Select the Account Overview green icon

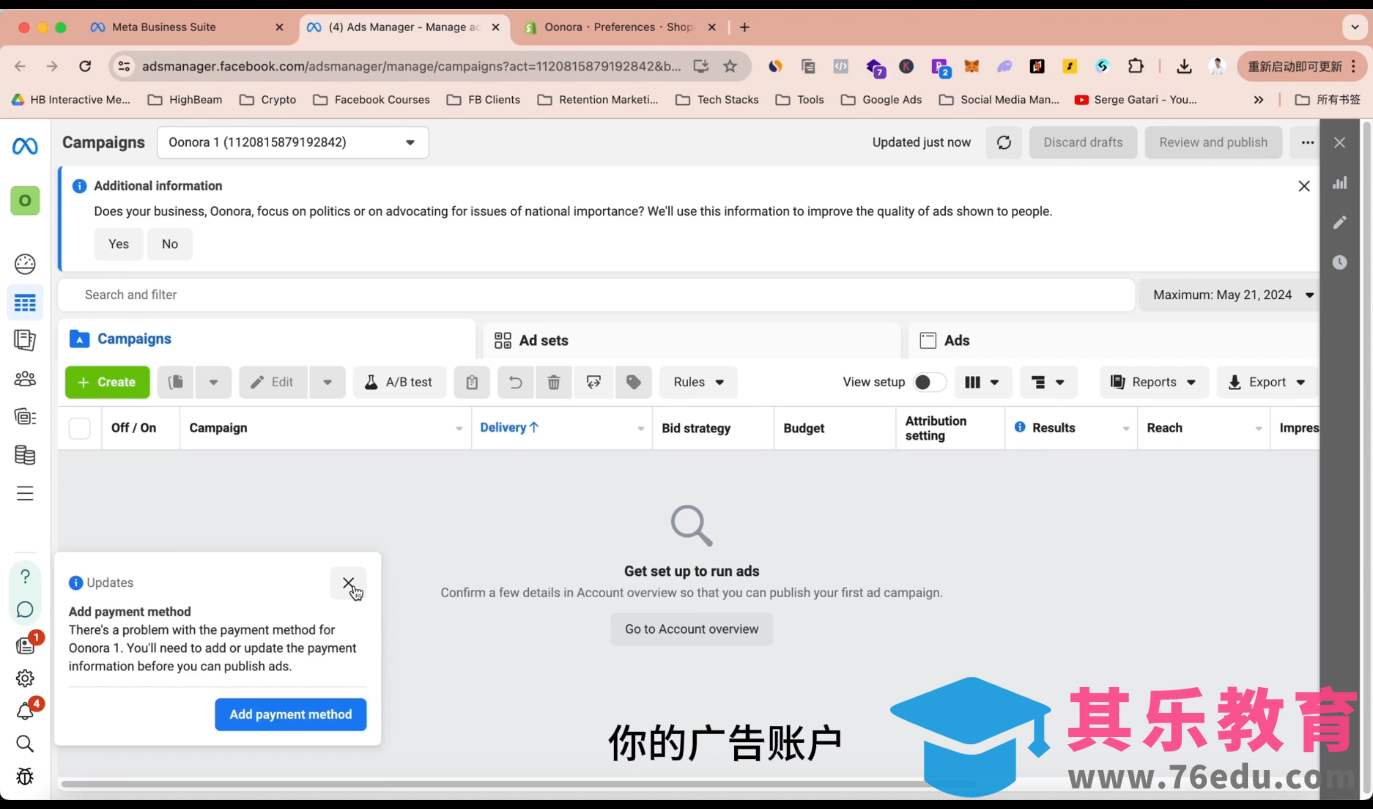(25, 200)
